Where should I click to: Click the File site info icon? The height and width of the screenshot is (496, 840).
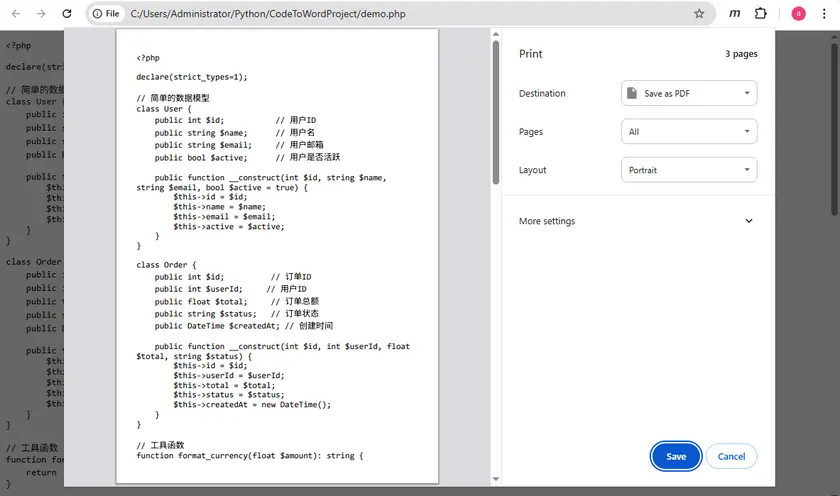coord(106,14)
